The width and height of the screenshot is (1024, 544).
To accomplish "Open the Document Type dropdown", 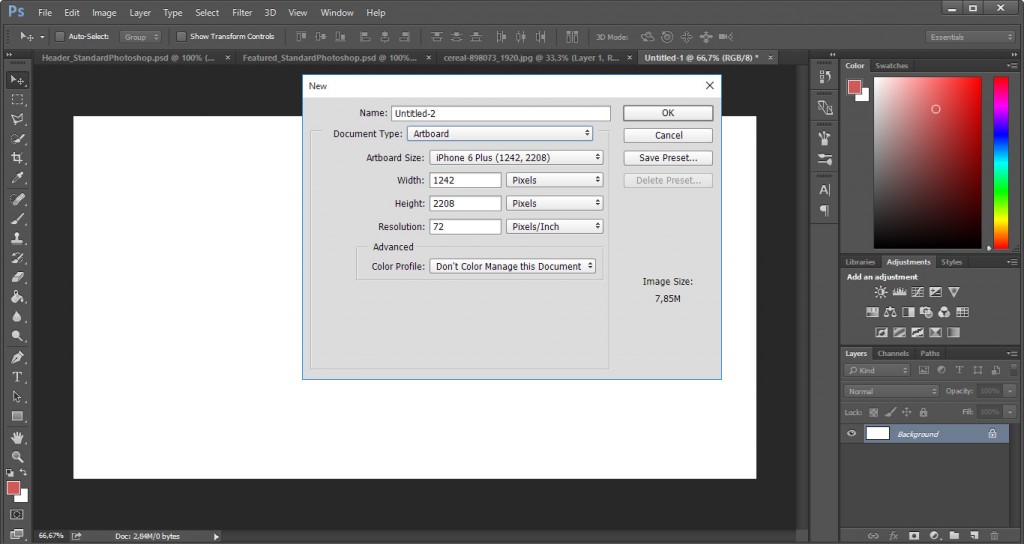I will tap(500, 133).
